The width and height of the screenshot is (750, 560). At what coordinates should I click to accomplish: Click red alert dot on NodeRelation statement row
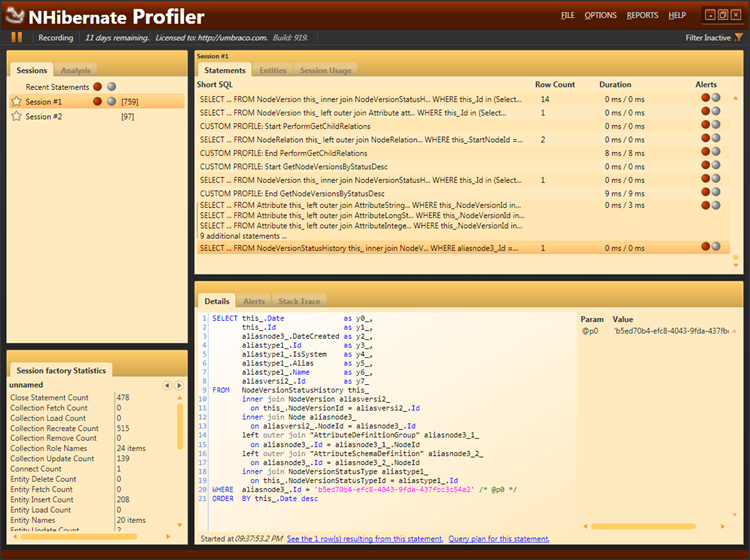pyautogui.click(x=706, y=138)
